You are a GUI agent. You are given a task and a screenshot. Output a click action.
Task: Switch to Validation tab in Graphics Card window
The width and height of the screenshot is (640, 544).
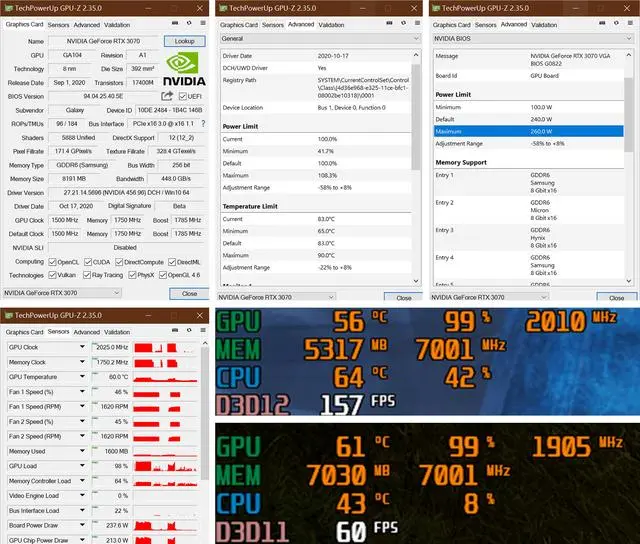(117, 25)
